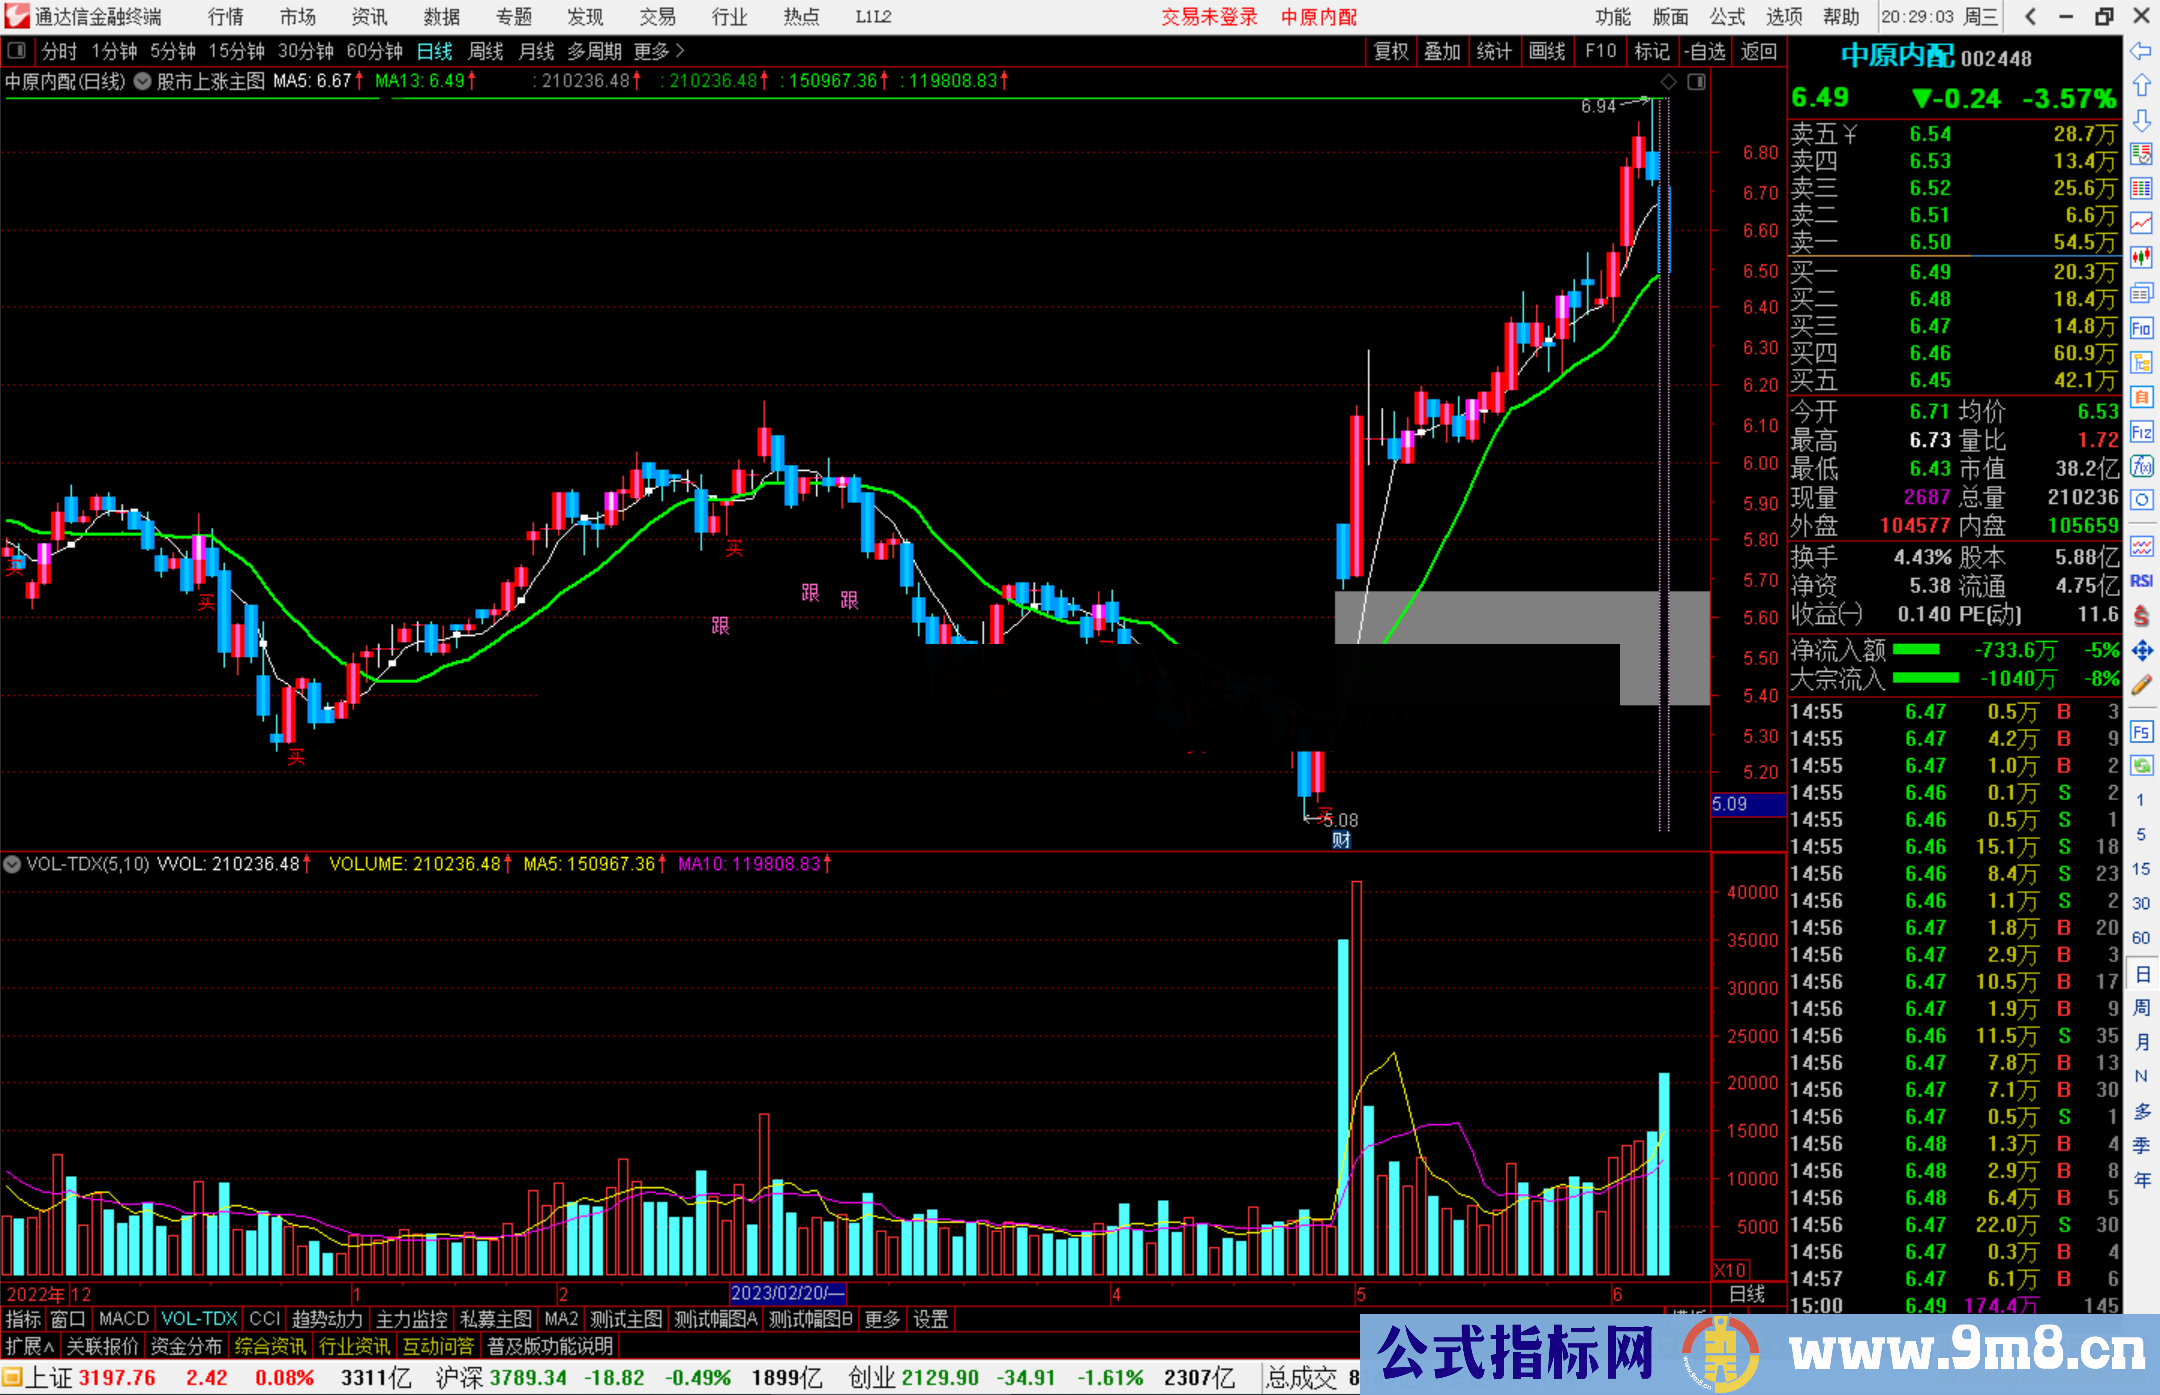The width and height of the screenshot is (2160, 1395).
Task: Click the 2023/02/20 date marker on timeline
Action: pyautogui.click(x=787, y=1293)
